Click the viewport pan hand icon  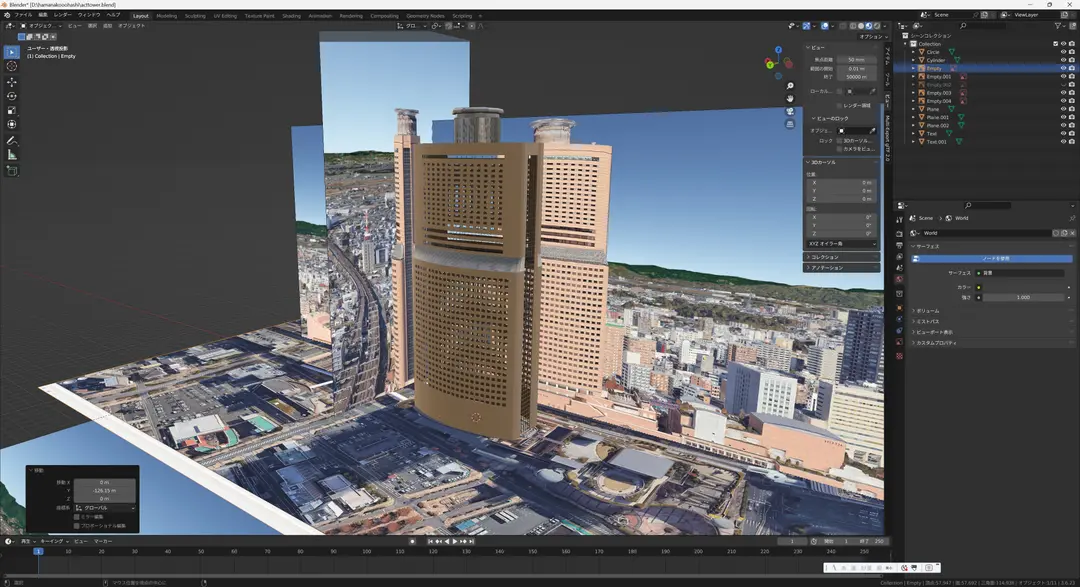point(790,99)
